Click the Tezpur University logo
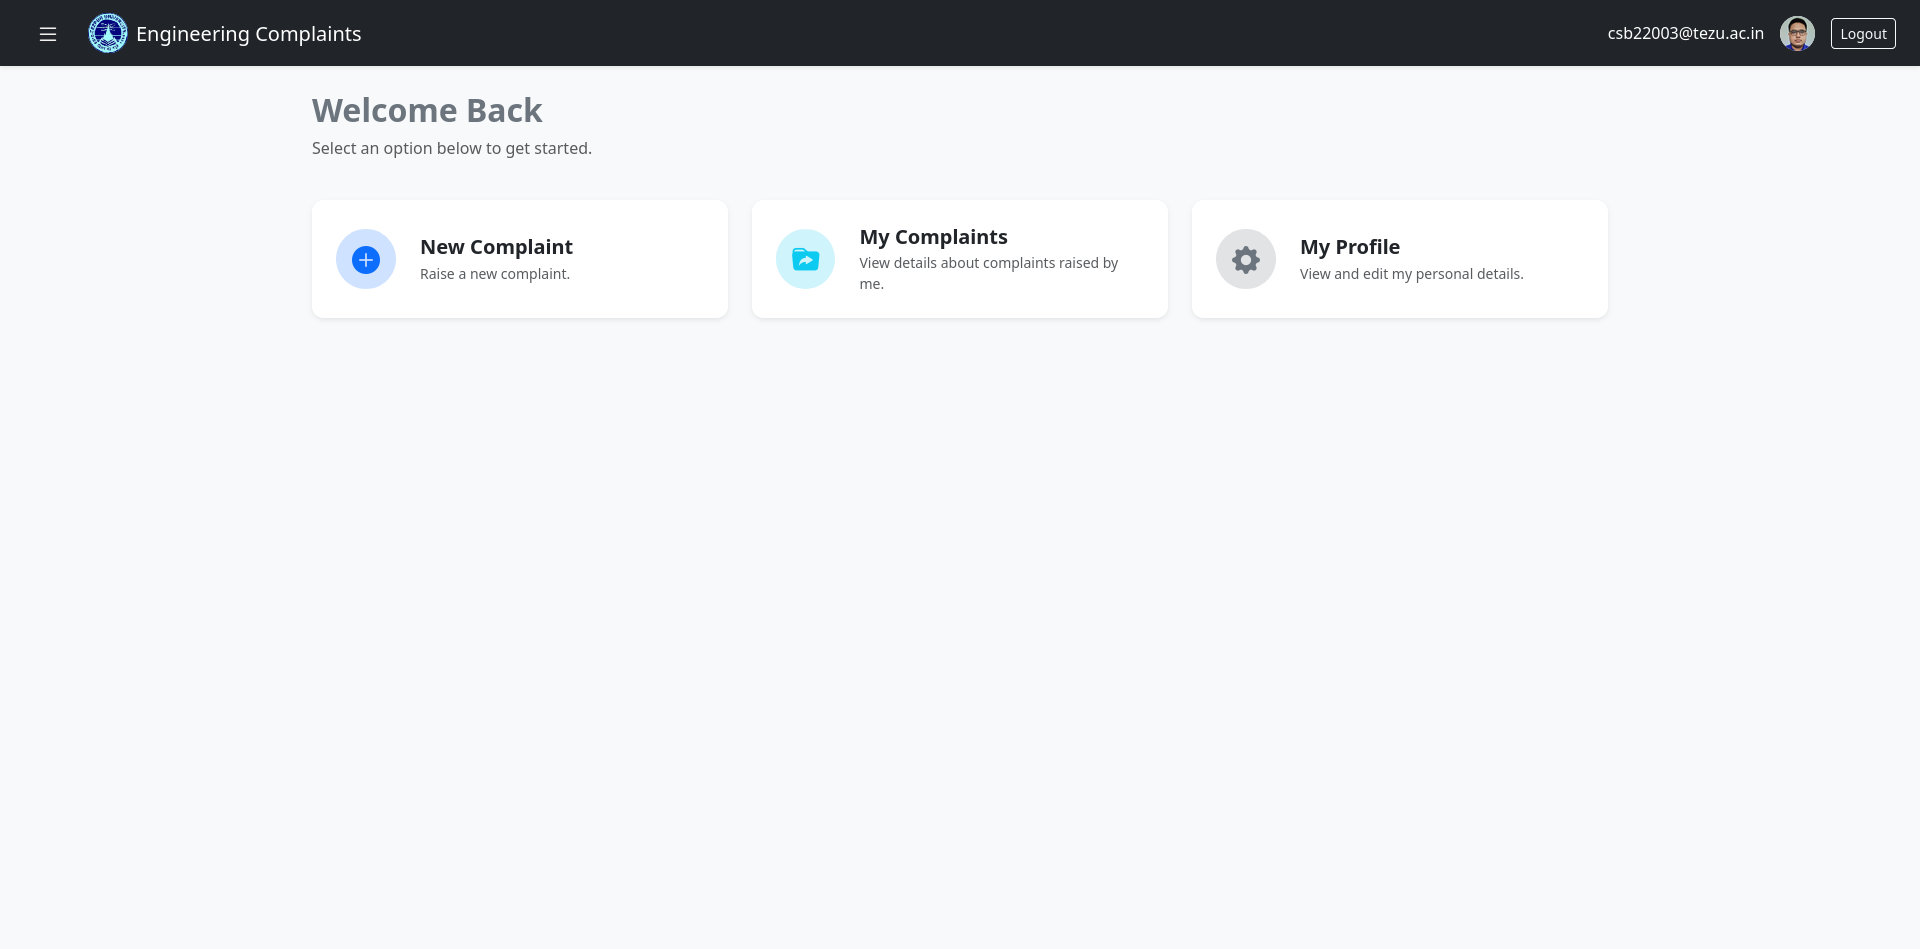The width and height of the screenshot is (1920, 949). [108, 33]
